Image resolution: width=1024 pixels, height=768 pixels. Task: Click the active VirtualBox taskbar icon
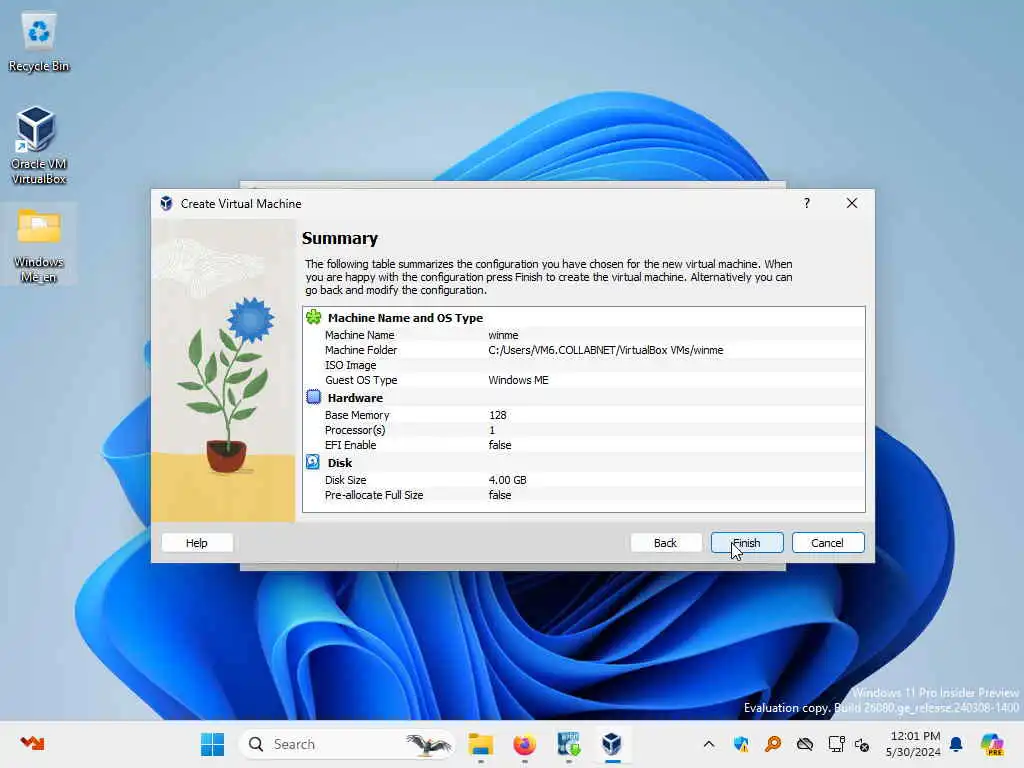612,744
